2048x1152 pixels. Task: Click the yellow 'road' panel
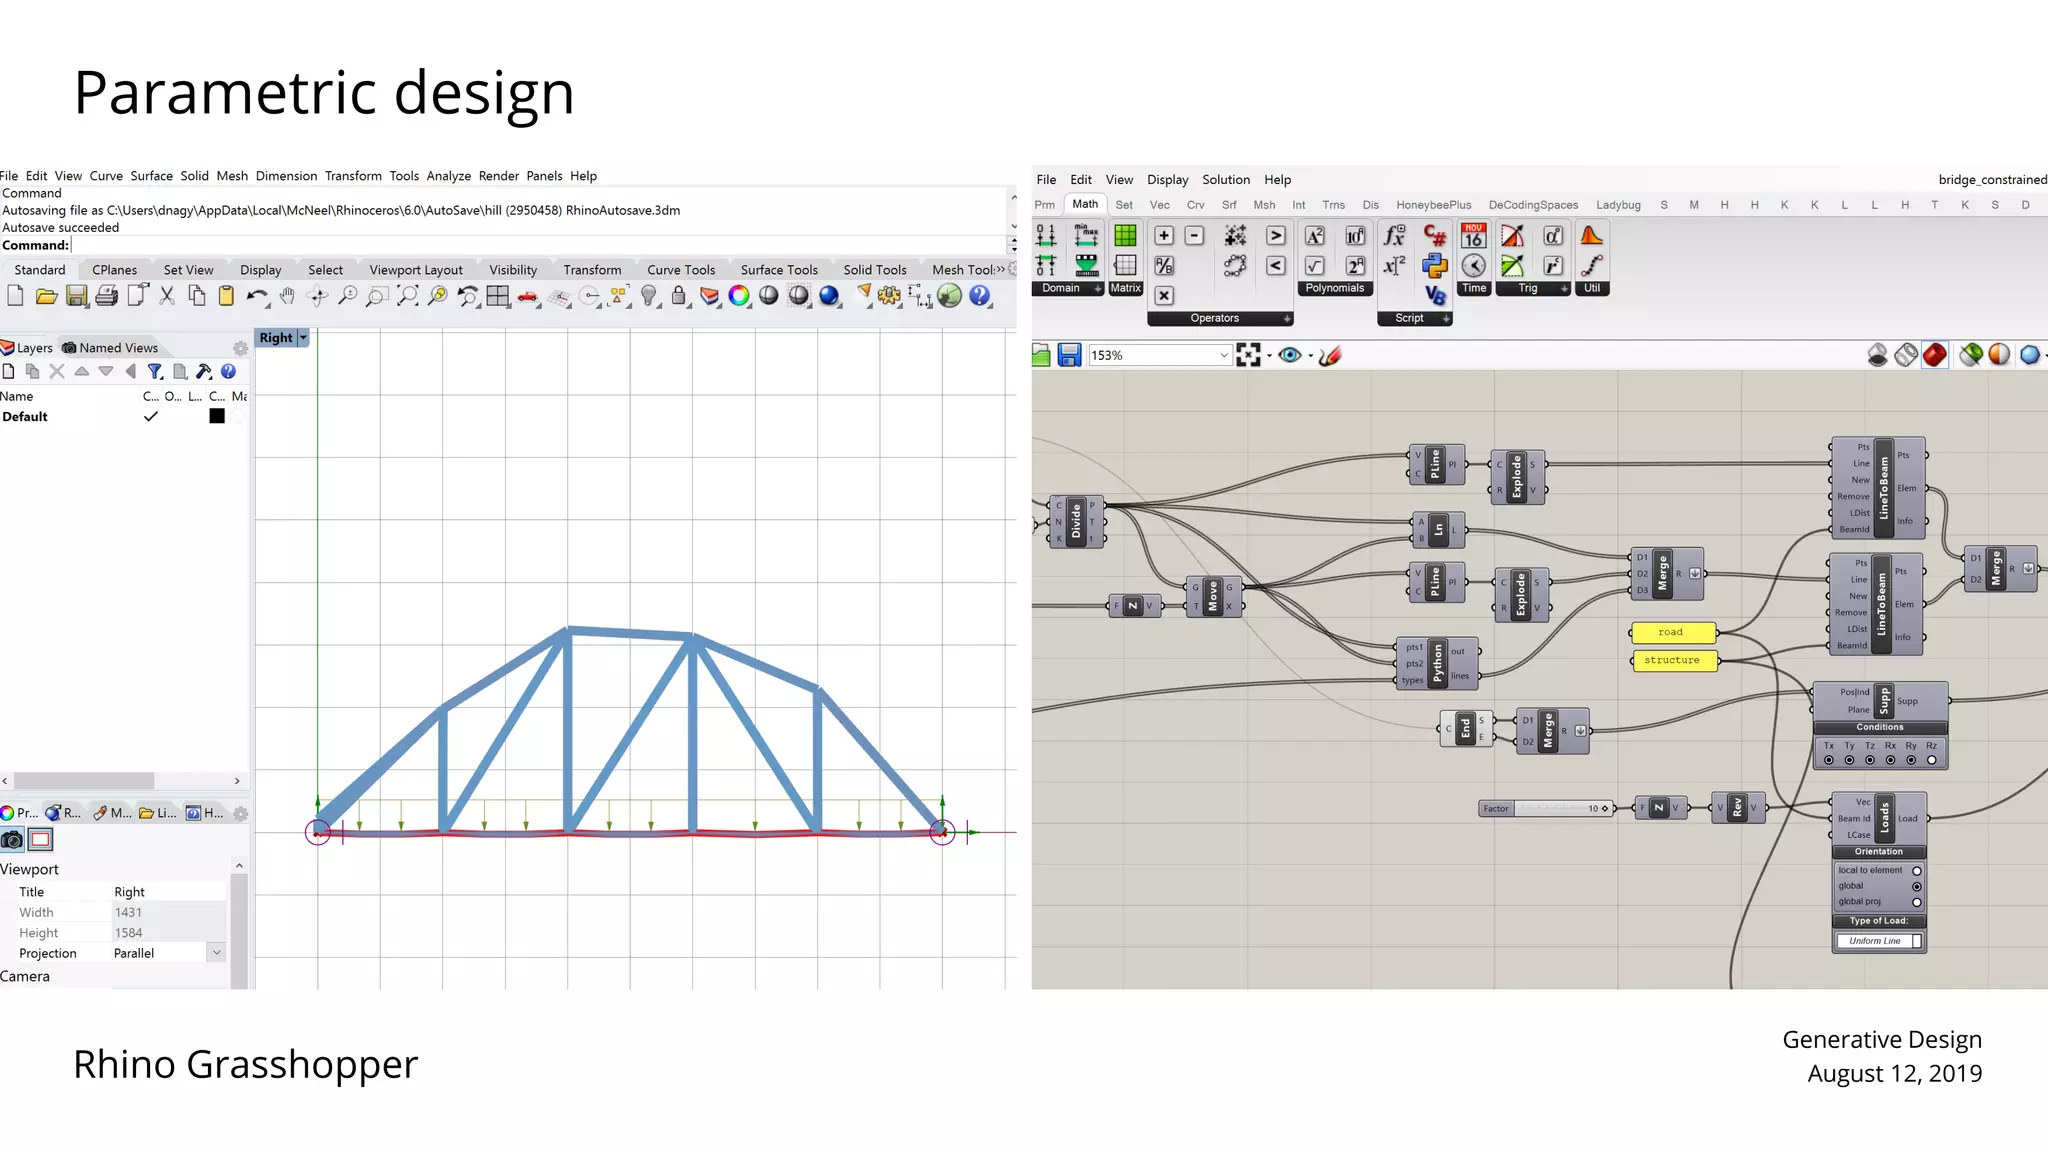click(1673, 632)
